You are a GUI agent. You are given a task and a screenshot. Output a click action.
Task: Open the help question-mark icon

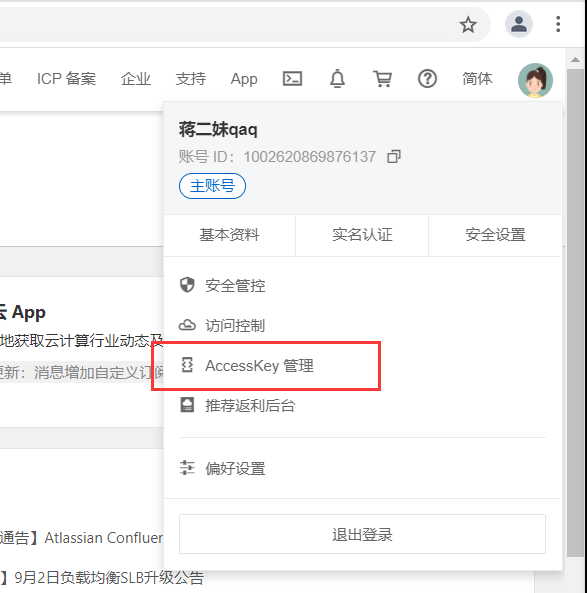[x=427, y=79]
